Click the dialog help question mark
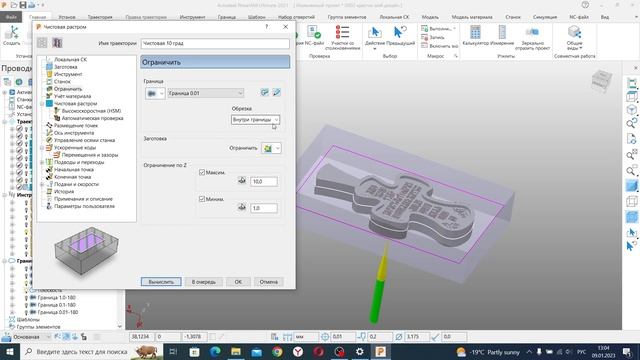 click(267, 27)
